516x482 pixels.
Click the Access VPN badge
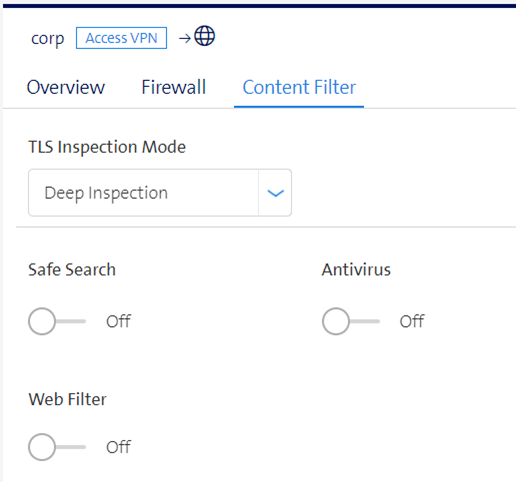121,38
